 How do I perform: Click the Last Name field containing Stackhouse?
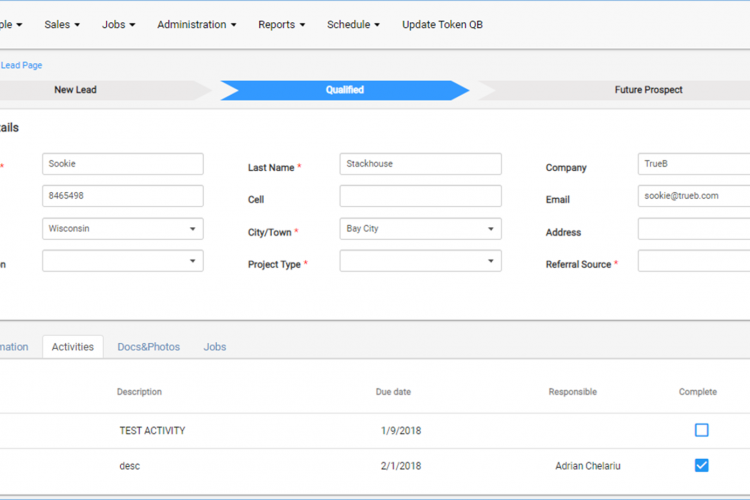[x=420, y=164]
